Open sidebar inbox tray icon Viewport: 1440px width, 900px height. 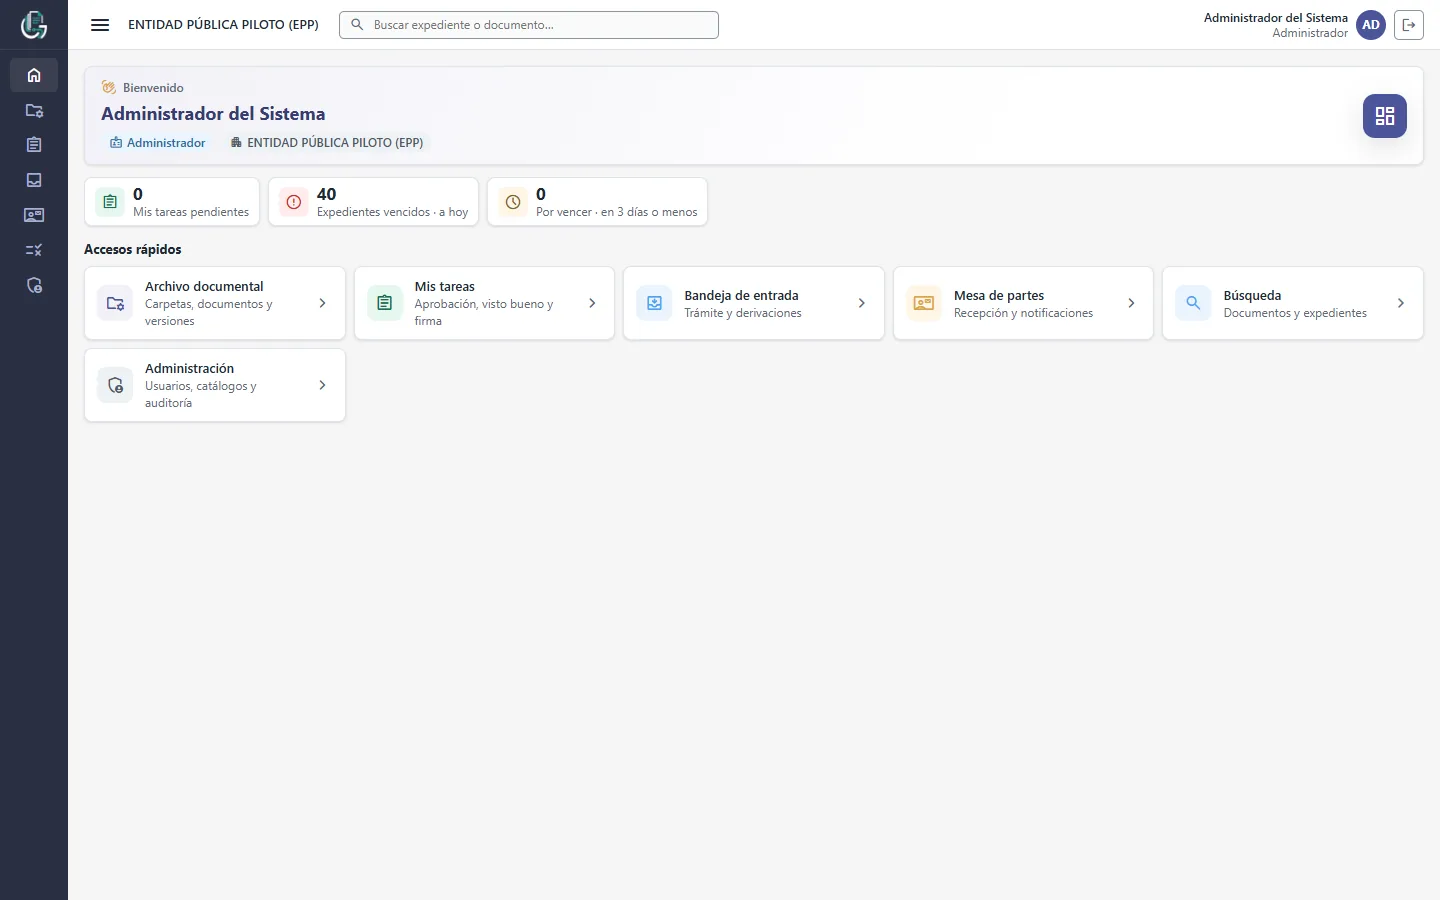click(34, 180)
